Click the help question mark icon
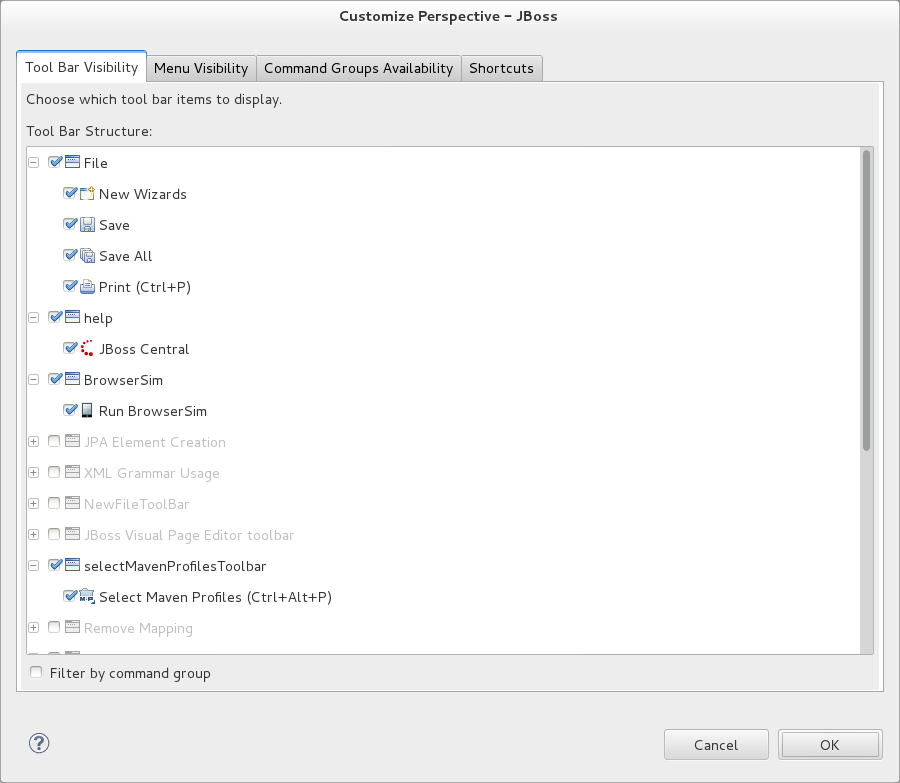This screenshot has width=900, height=783. click(x=38, y=743)
